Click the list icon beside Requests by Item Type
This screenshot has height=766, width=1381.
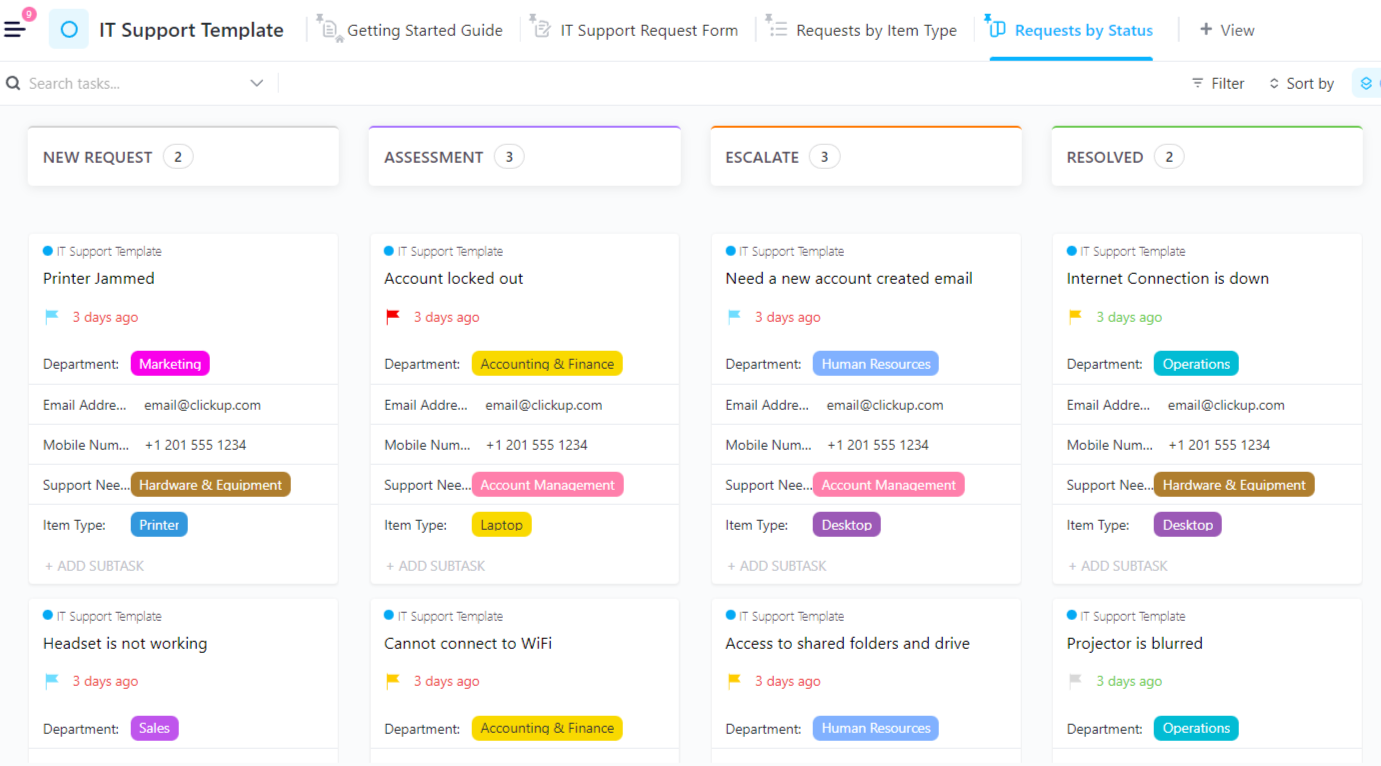[x=778, y=29]
